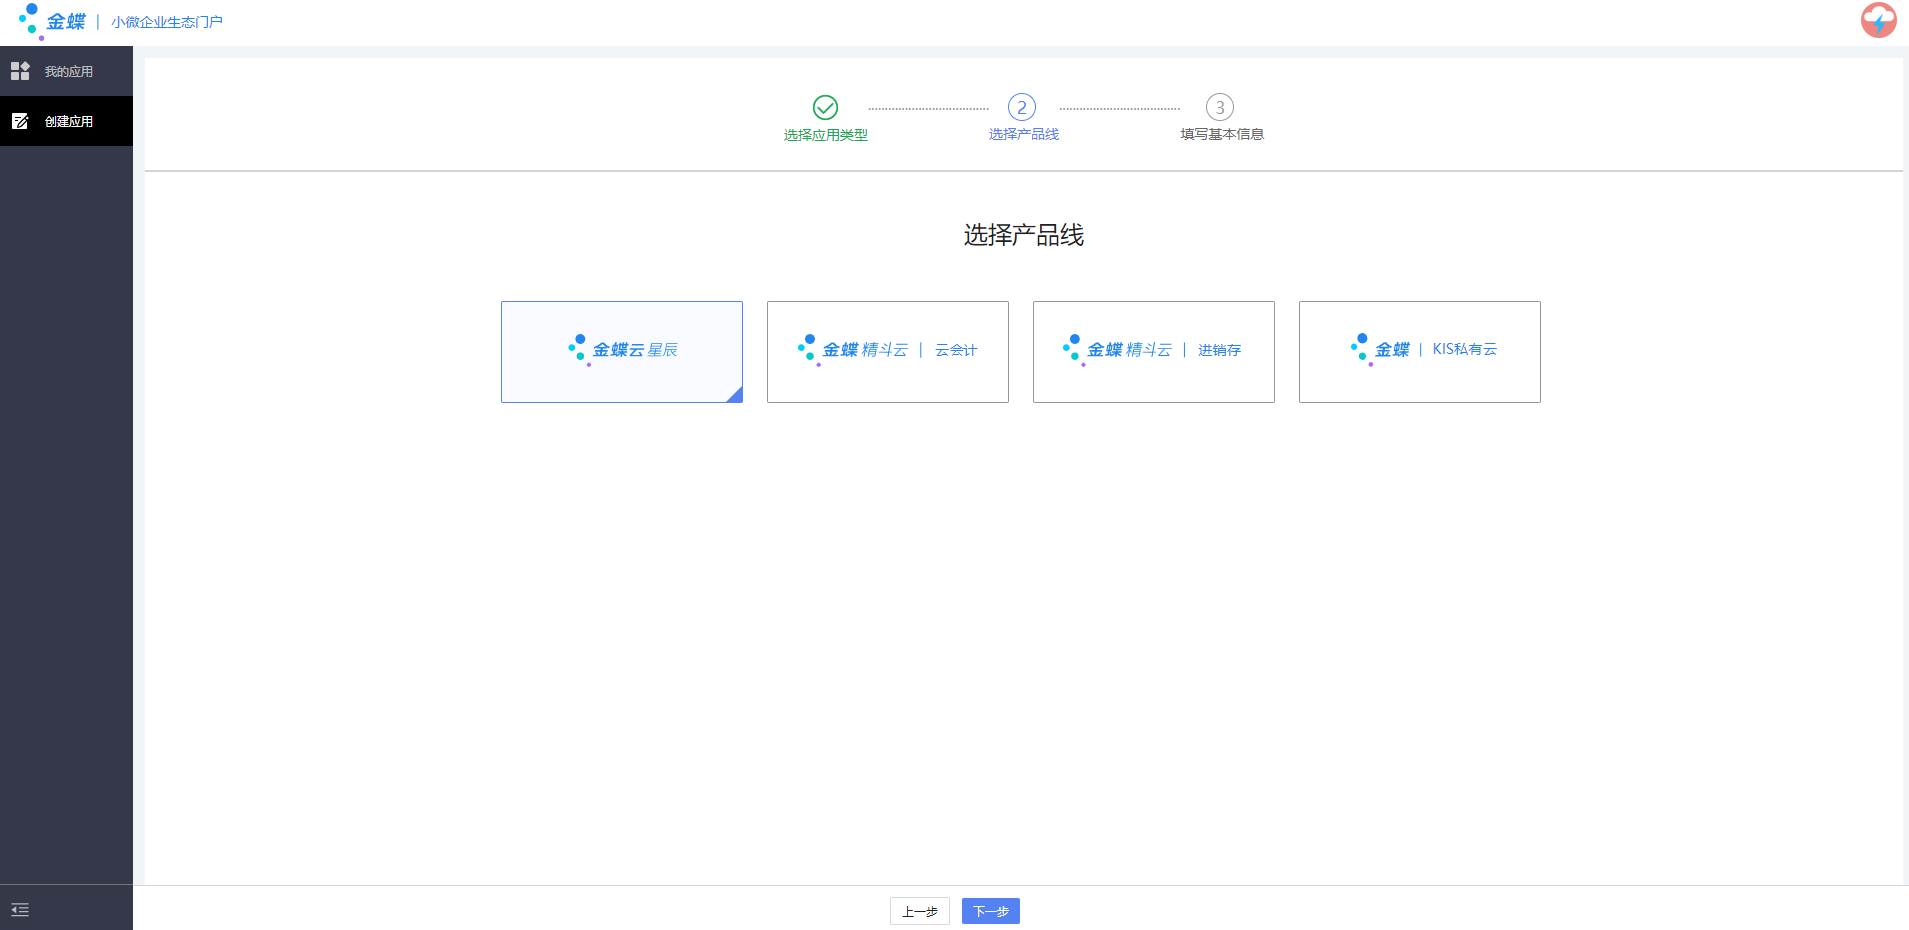Choose the 精斗云 进销存 product card
The height and width of the screenshot is (930, 1909).
pyautogui.click(x=1153, y=351)
